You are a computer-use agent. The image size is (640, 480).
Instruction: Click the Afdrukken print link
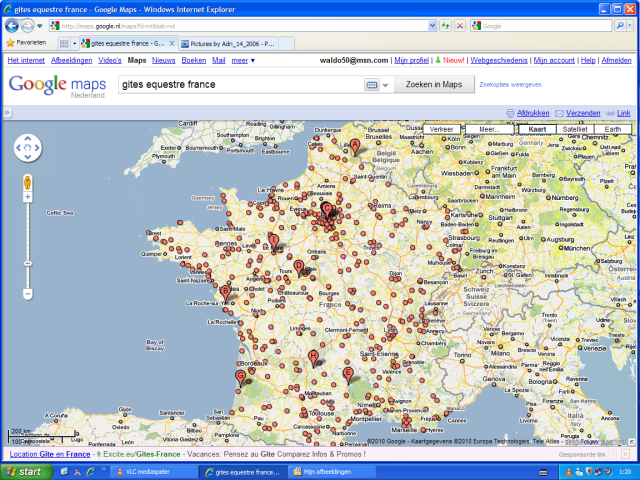[533, 113]
